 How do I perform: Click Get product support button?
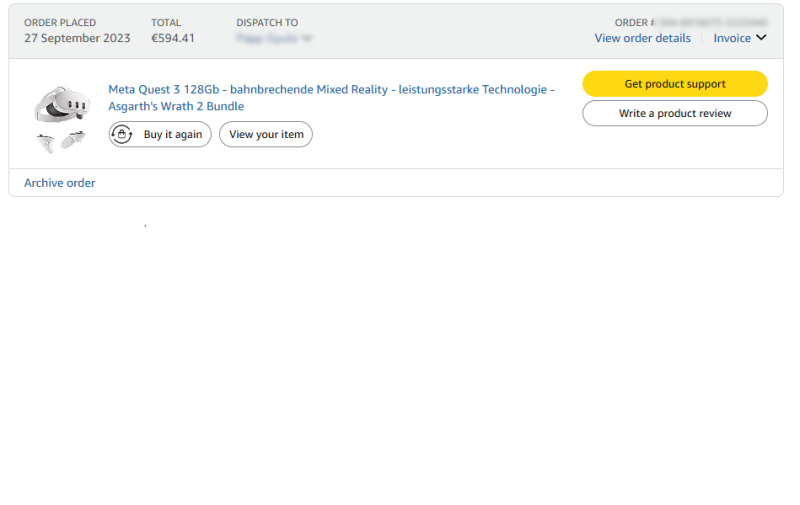[674, 84]
